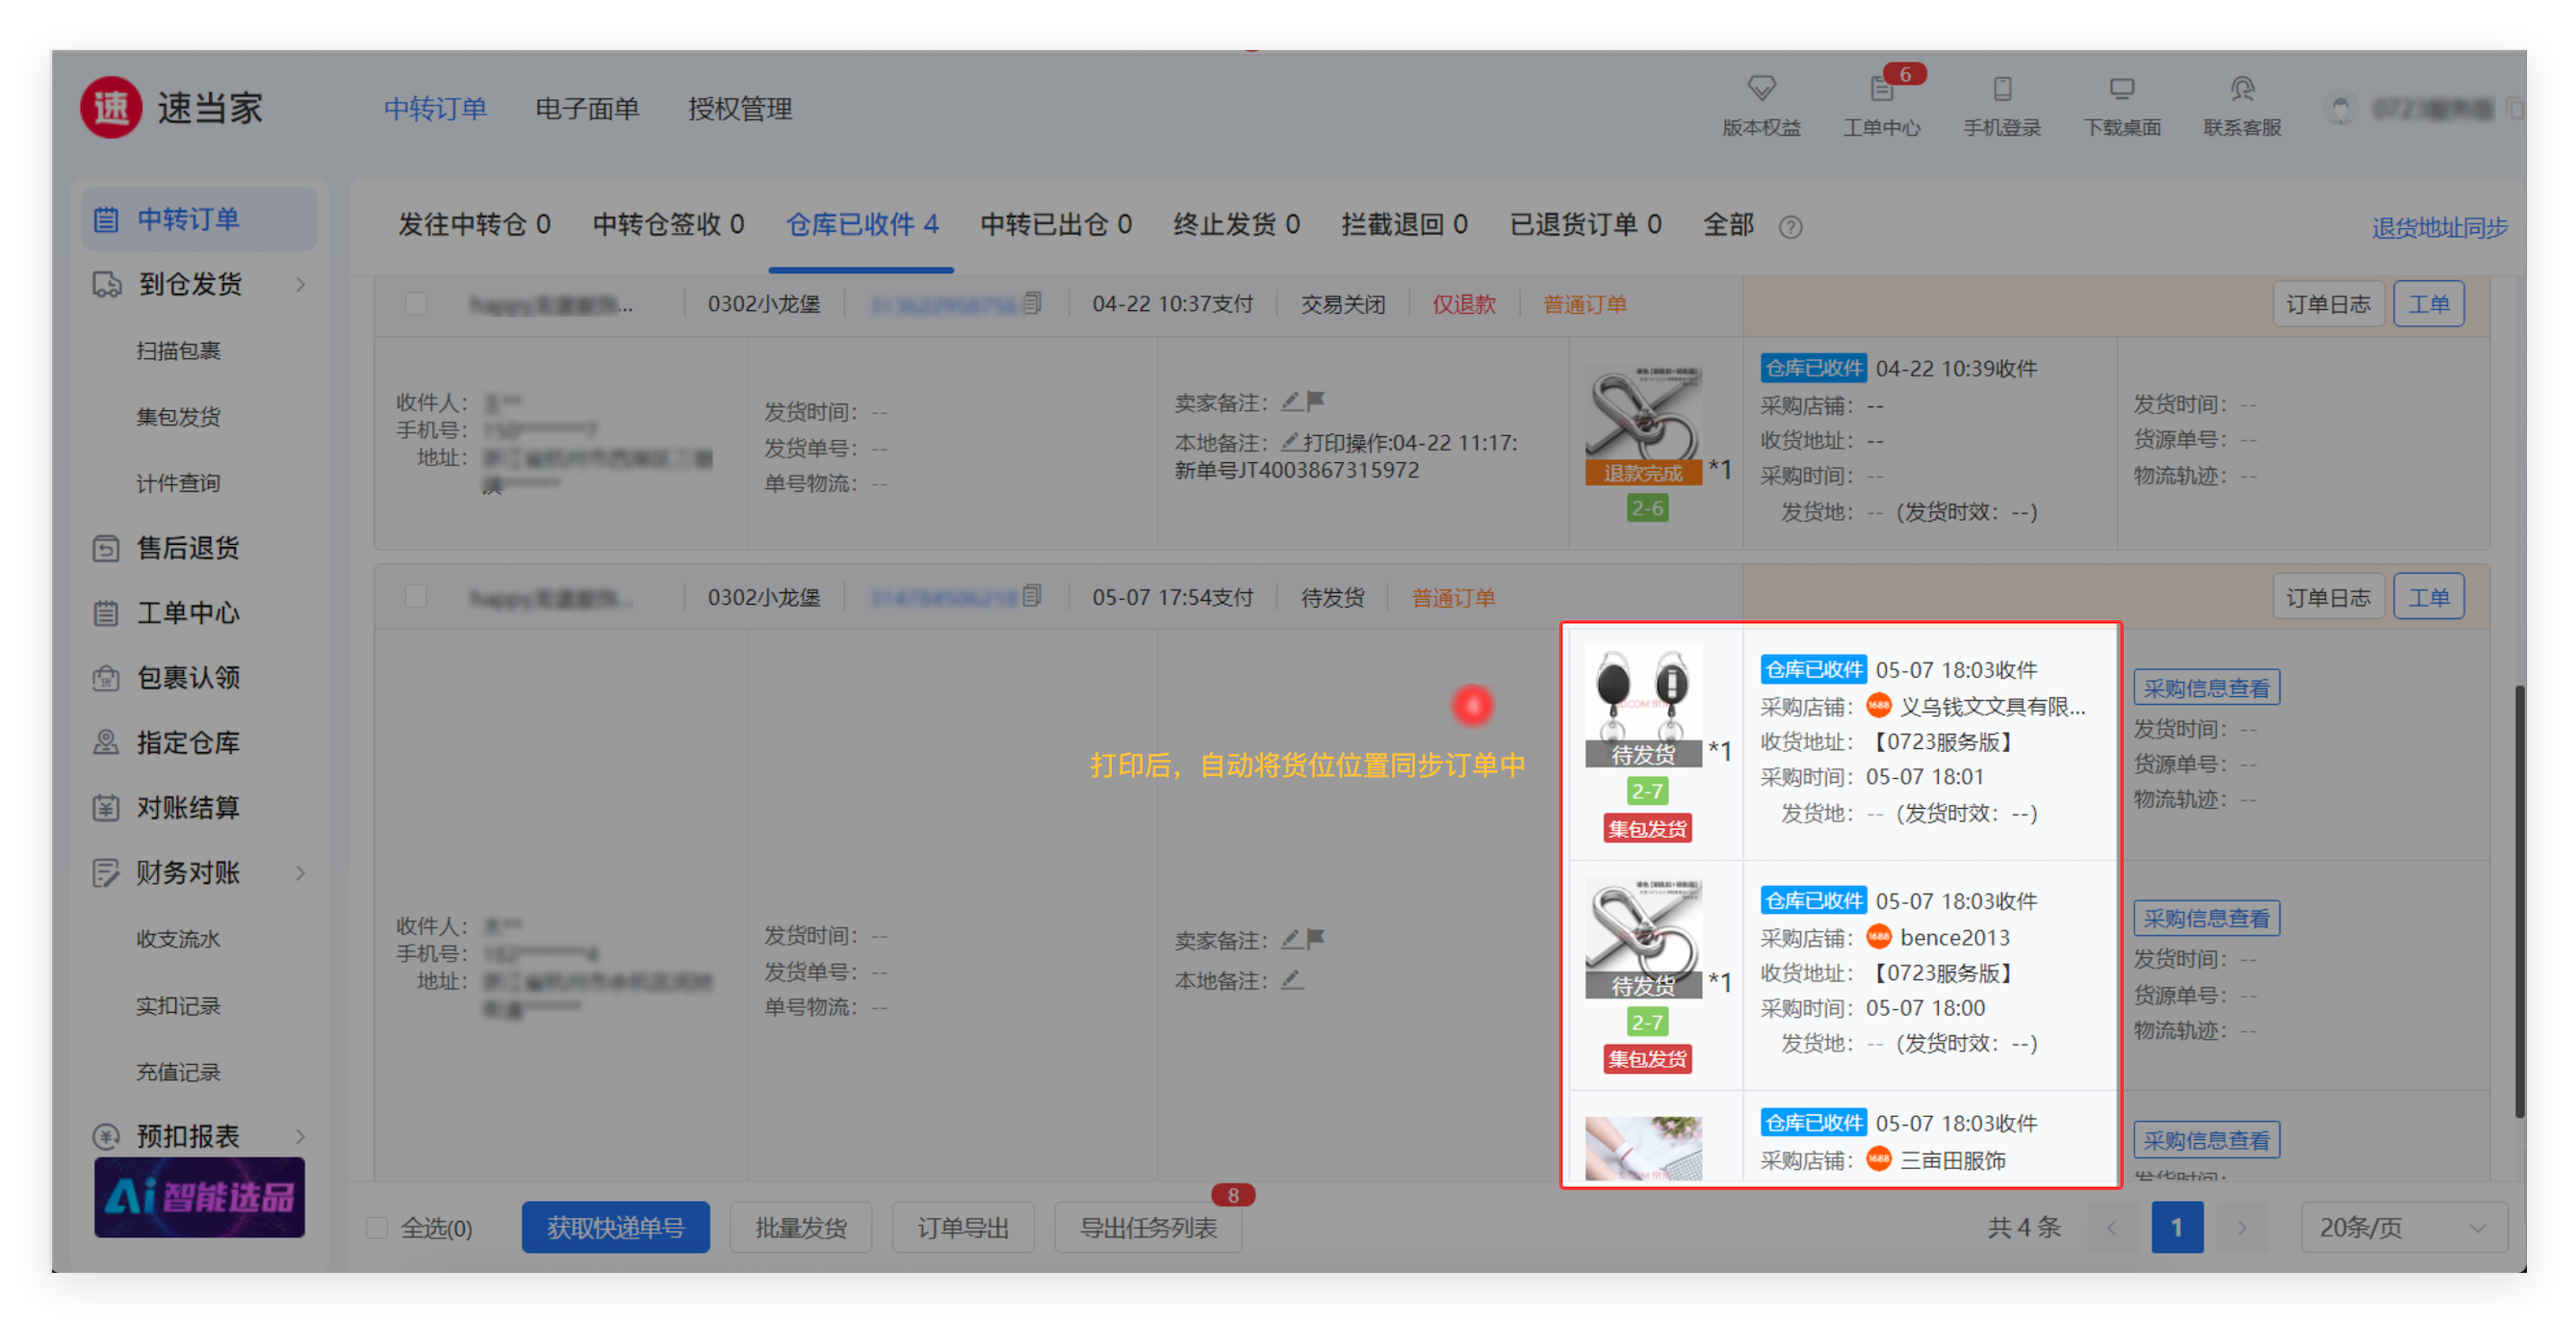Edit 本地备注 pencil icon in second order

1292,979
